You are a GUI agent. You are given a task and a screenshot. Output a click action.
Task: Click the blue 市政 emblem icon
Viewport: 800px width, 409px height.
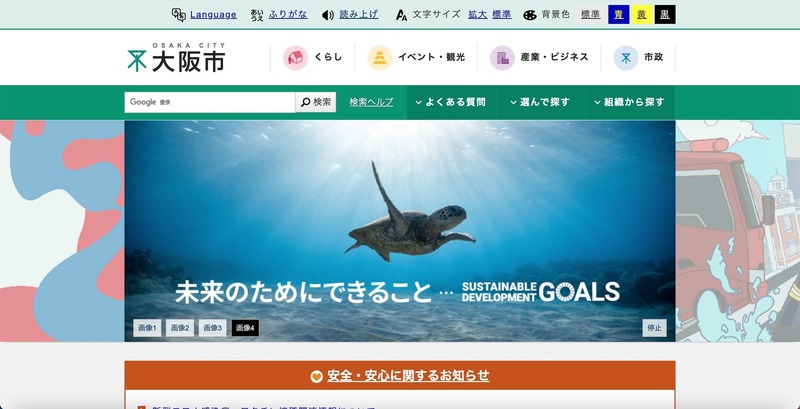(626, 58)
